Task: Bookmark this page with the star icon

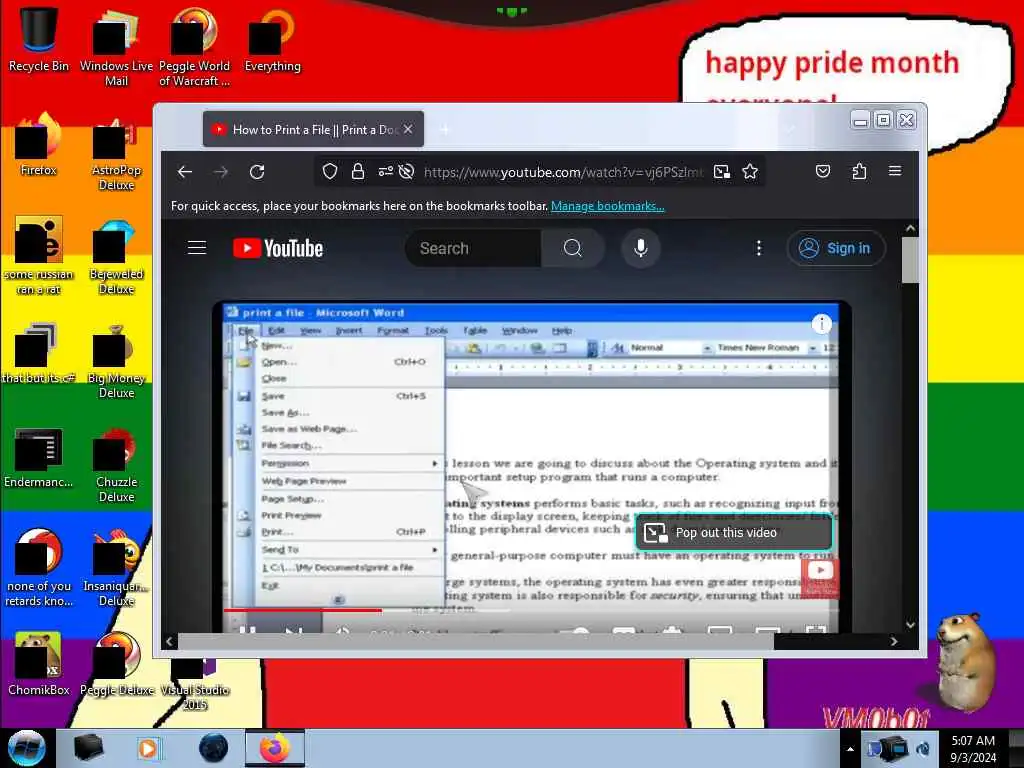Action: pyautogui.click(x=750, y=172)
